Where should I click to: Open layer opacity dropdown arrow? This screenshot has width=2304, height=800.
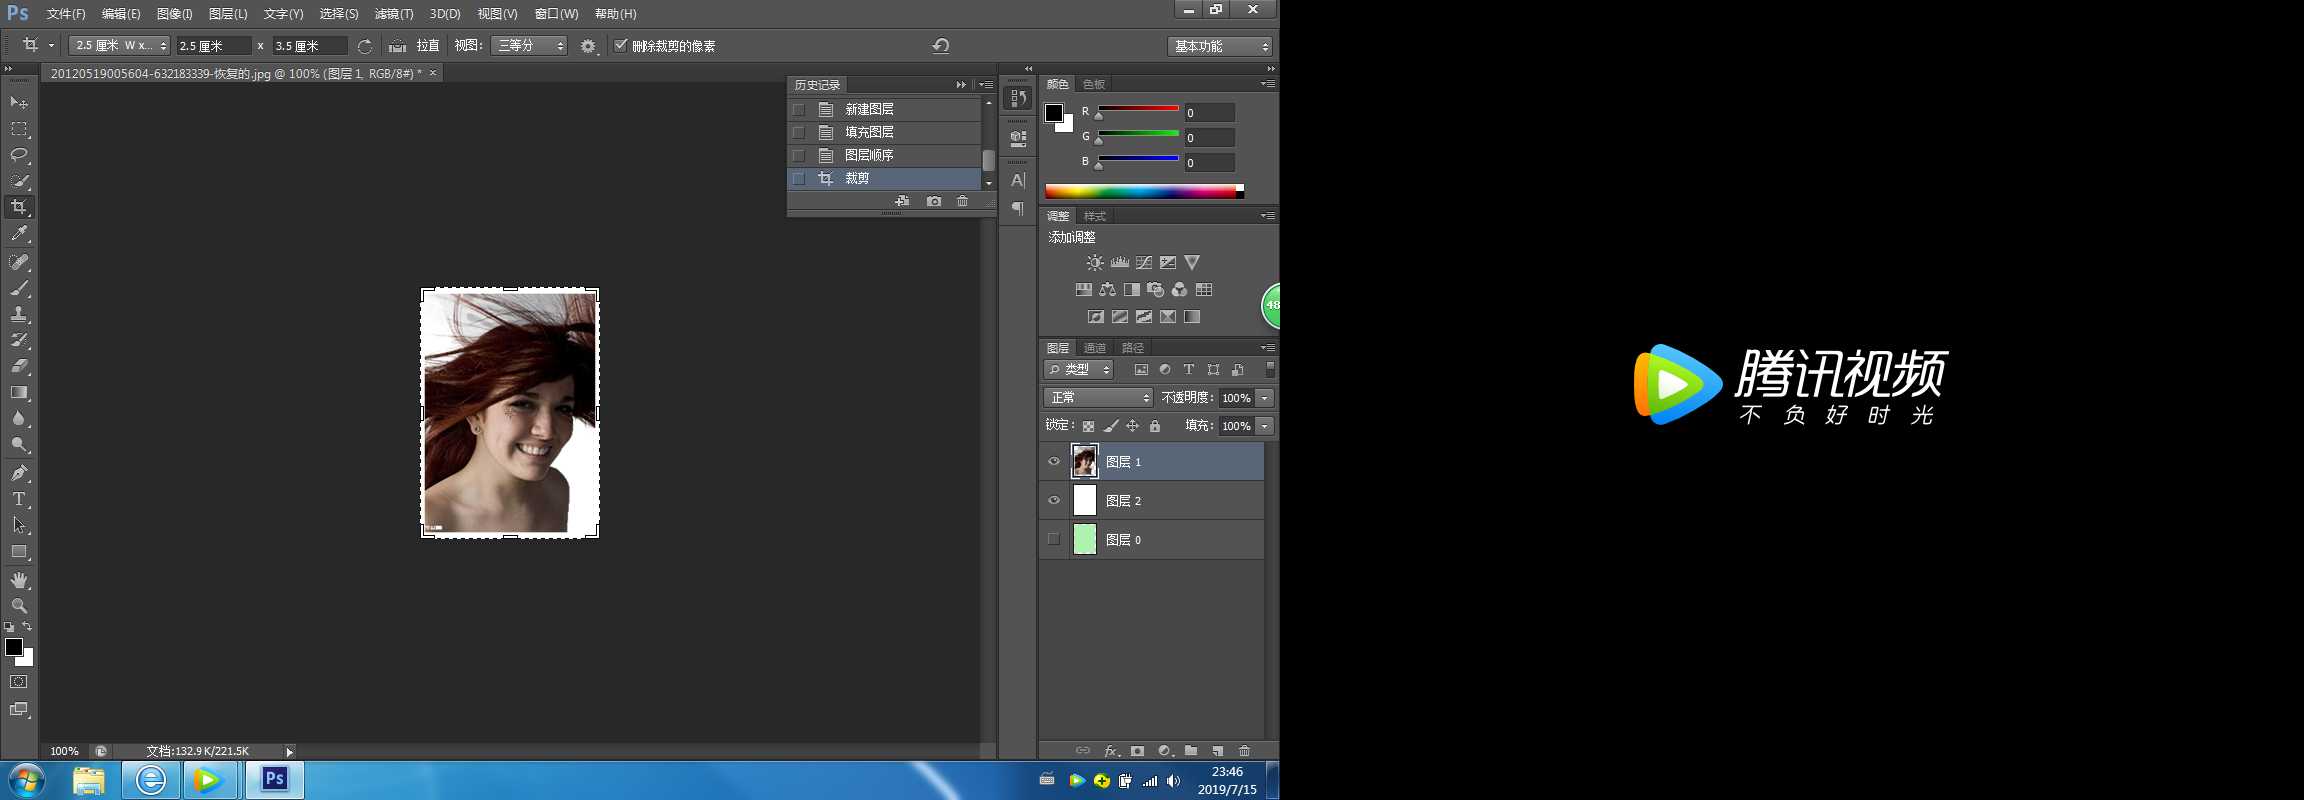[x=1265, y=398]
